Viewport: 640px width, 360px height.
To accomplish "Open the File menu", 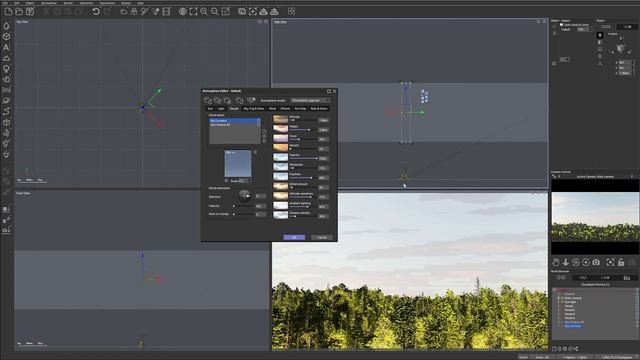I will 6,3.
